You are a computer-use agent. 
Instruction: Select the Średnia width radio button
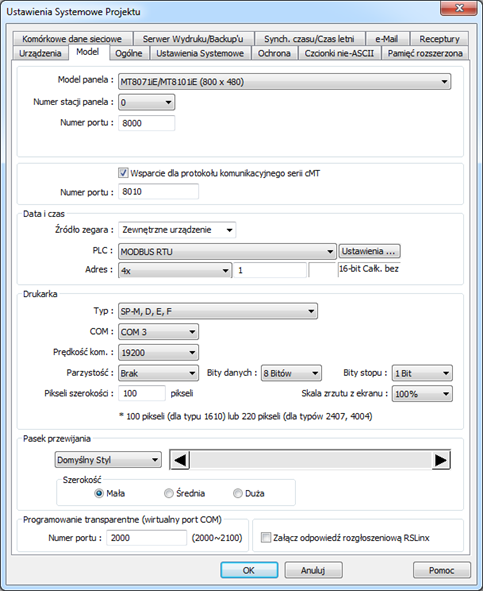pyautogui.click(x=169, y=493)
